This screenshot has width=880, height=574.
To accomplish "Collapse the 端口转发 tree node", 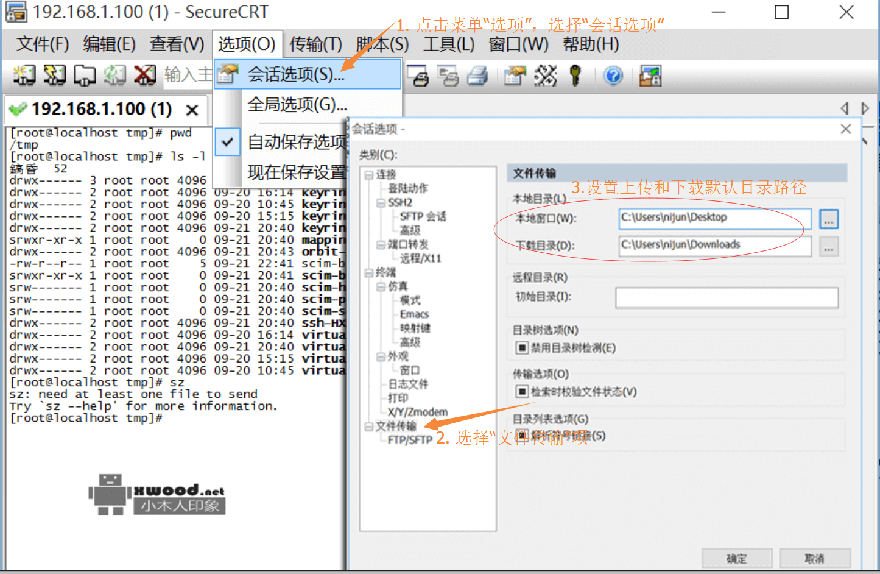I will click(x=381, y=245).
